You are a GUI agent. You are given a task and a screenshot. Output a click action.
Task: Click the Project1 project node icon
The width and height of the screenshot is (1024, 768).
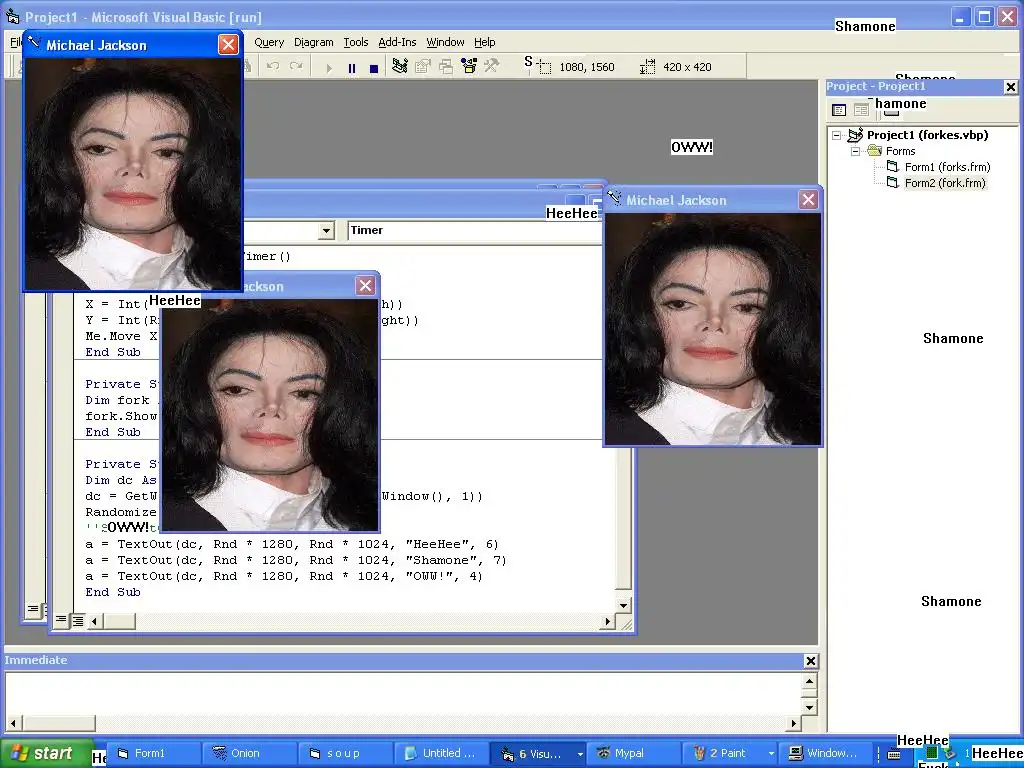tap(856, 135)
